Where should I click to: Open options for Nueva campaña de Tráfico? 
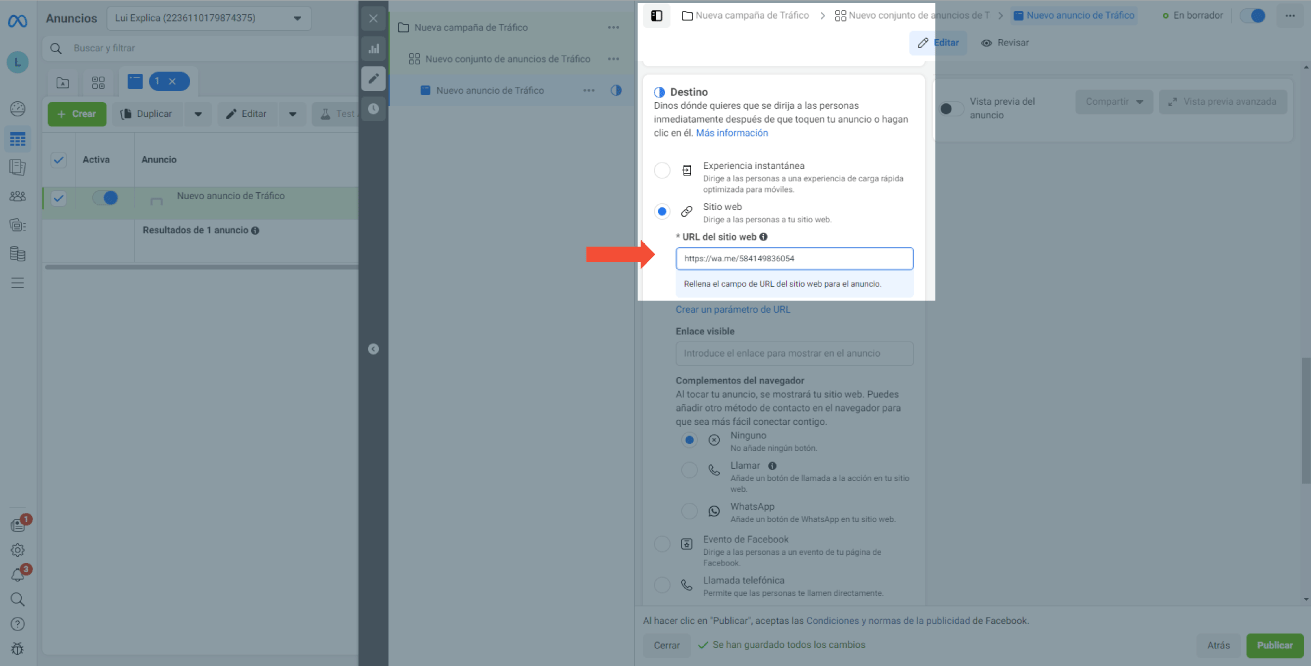(x=613, y=28)
